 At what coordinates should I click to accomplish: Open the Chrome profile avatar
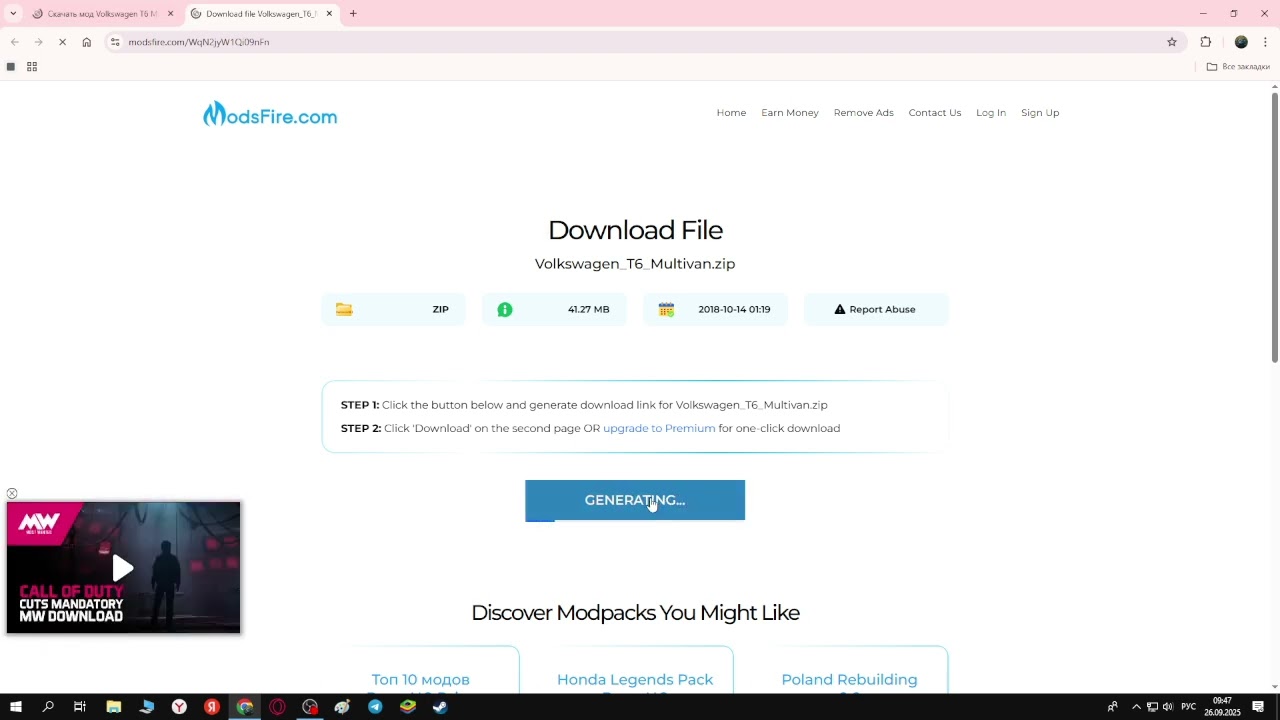[1241, 42]
